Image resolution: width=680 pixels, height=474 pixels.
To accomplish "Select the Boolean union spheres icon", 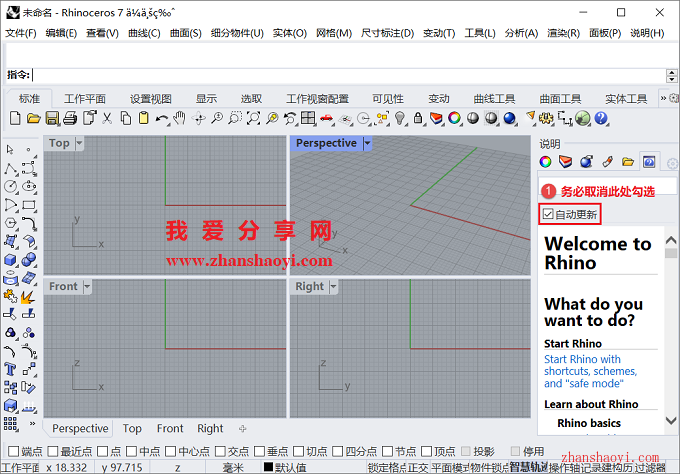I will [29, 260].
